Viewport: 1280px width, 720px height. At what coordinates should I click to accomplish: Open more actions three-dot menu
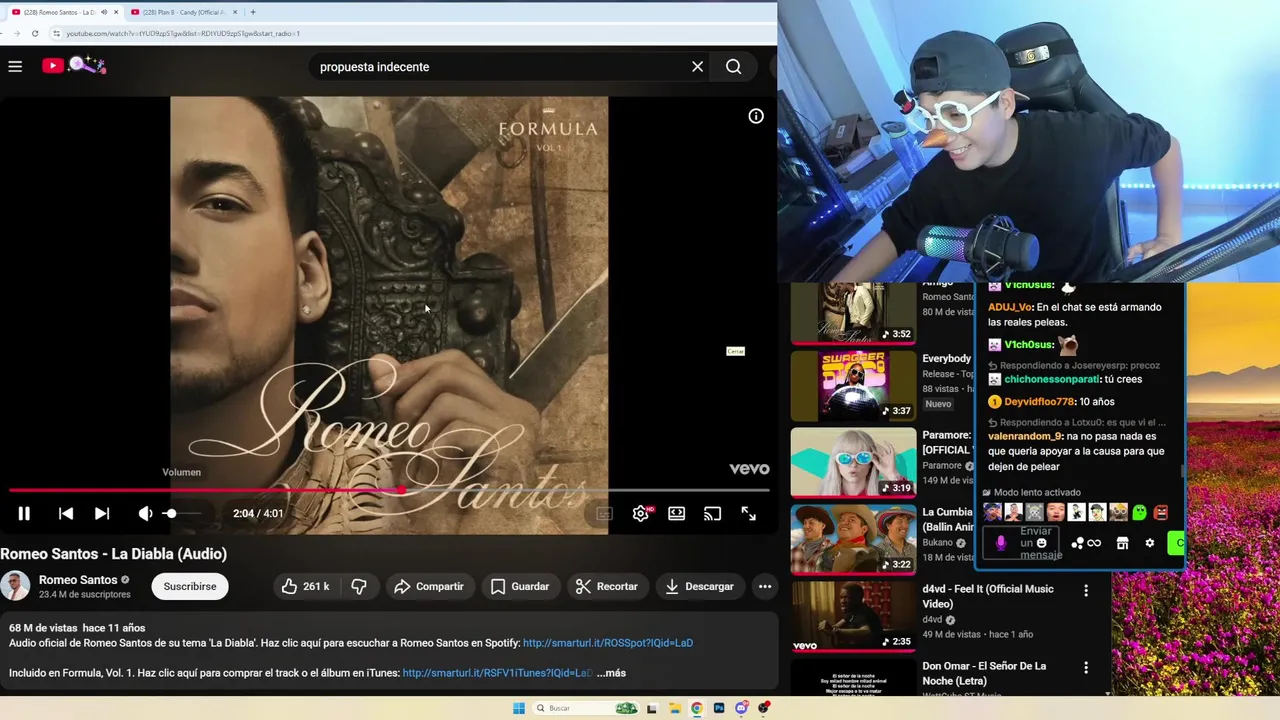click(x=765, y=586)
